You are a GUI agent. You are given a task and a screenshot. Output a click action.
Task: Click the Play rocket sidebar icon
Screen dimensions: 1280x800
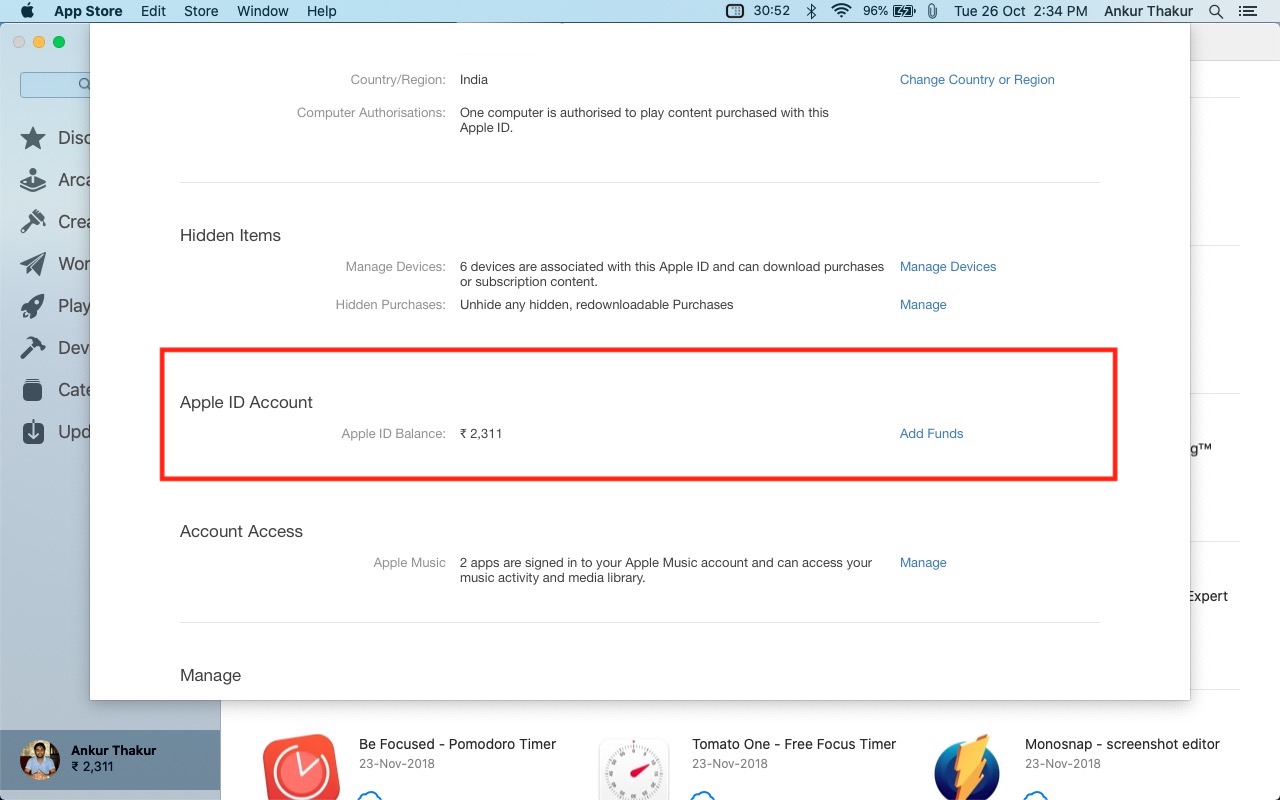[x=33, y=306]
